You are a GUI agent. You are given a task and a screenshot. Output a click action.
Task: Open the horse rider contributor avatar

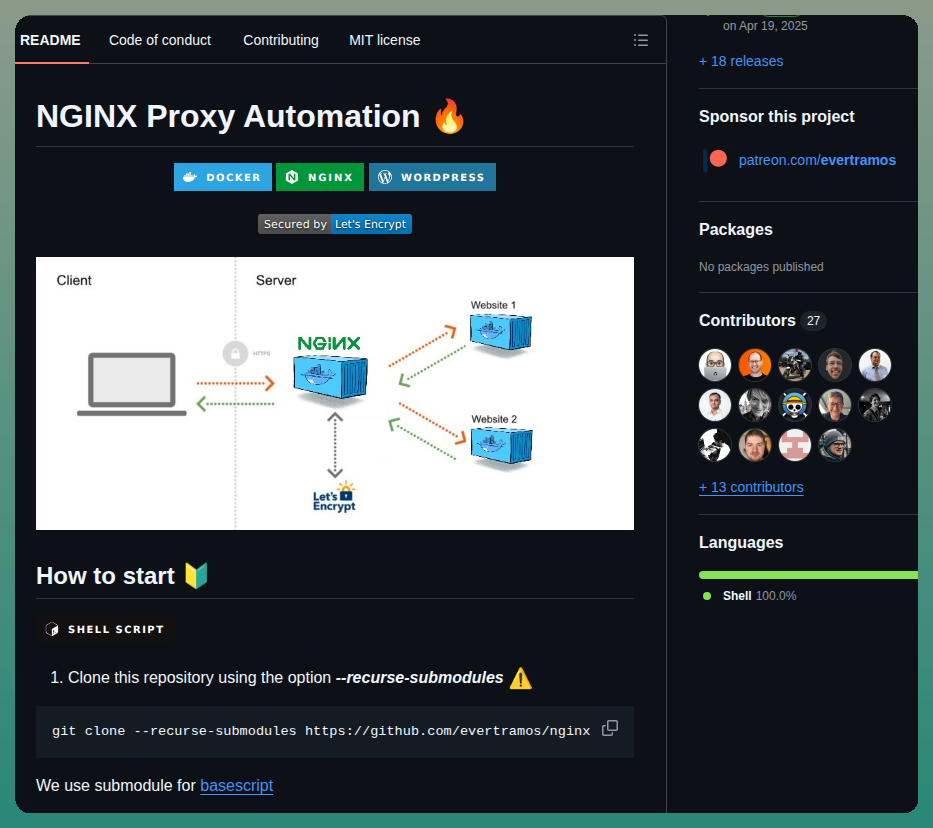795,365
